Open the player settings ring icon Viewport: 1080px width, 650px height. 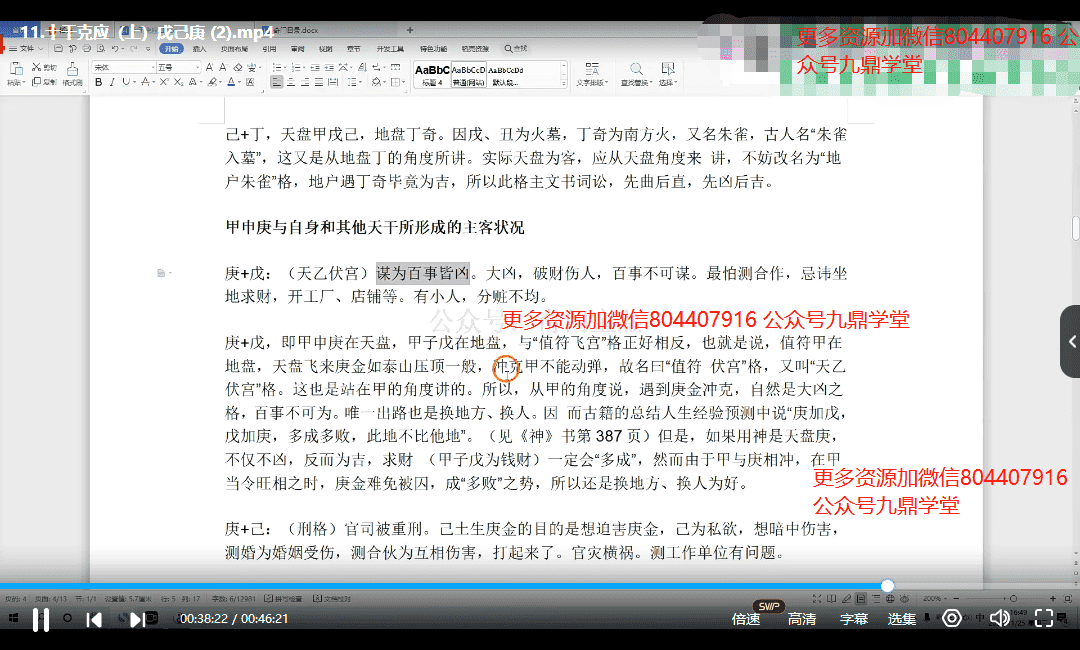tap(952, 619)
